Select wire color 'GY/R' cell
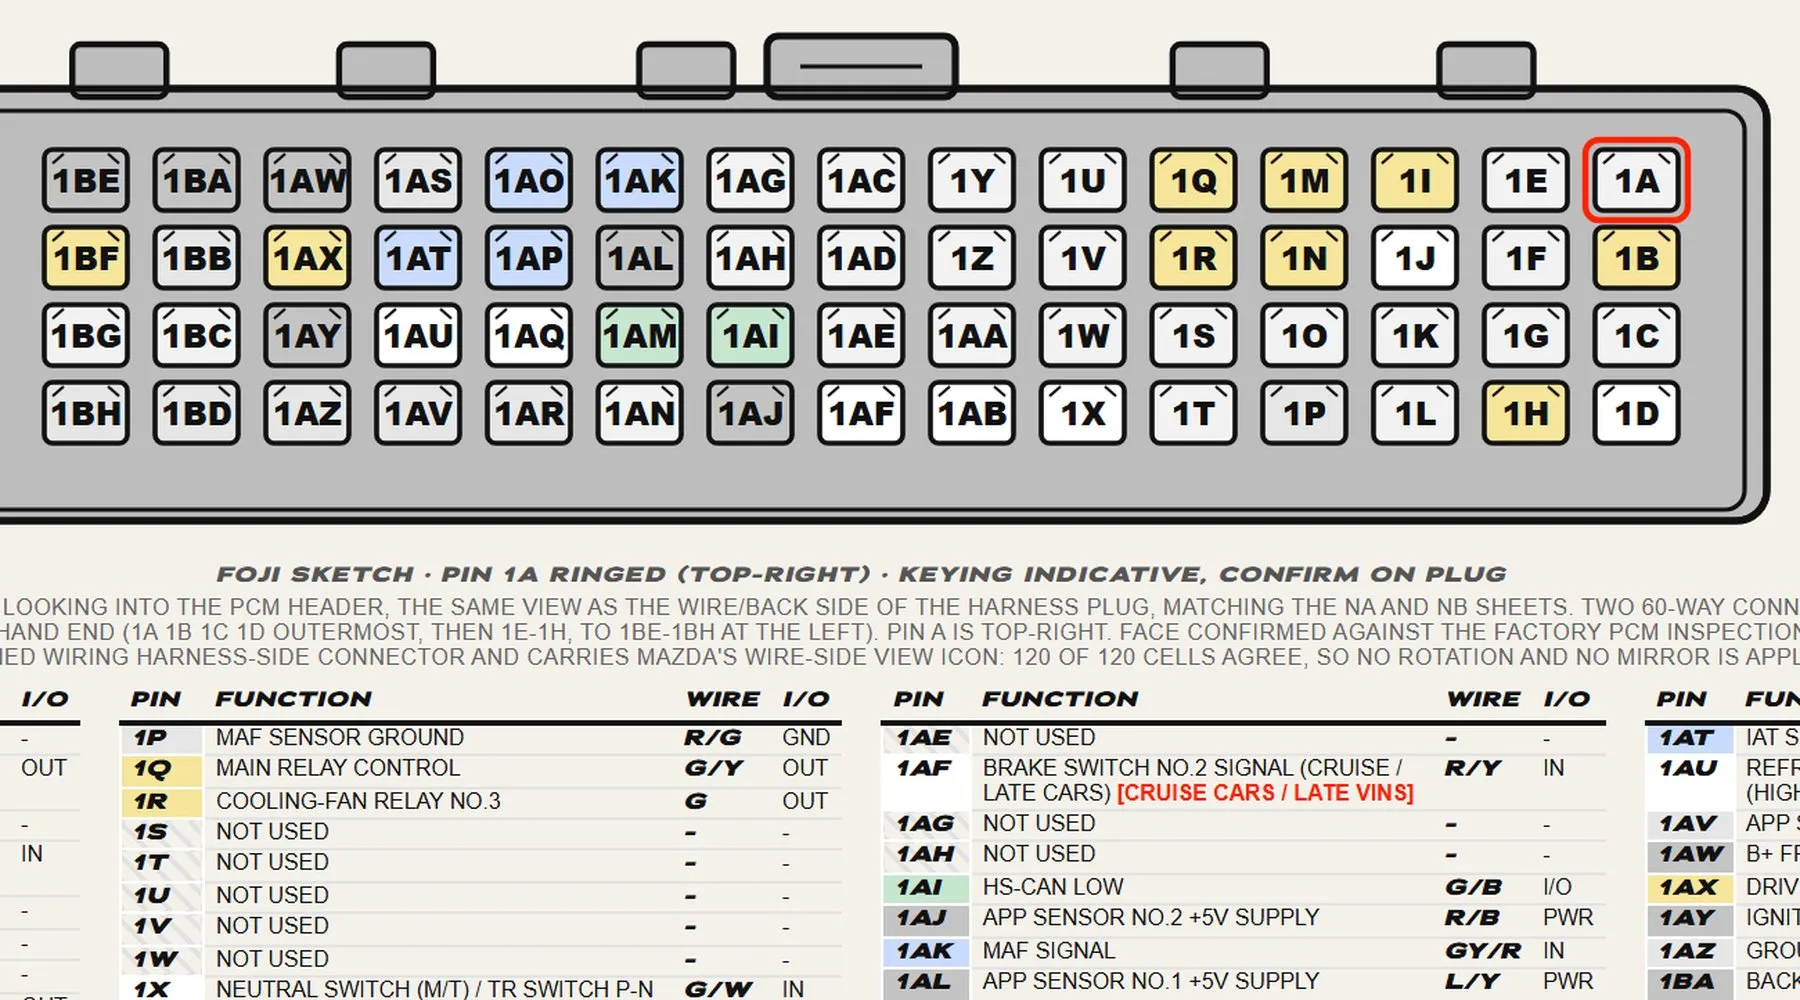 (1483, 951)
